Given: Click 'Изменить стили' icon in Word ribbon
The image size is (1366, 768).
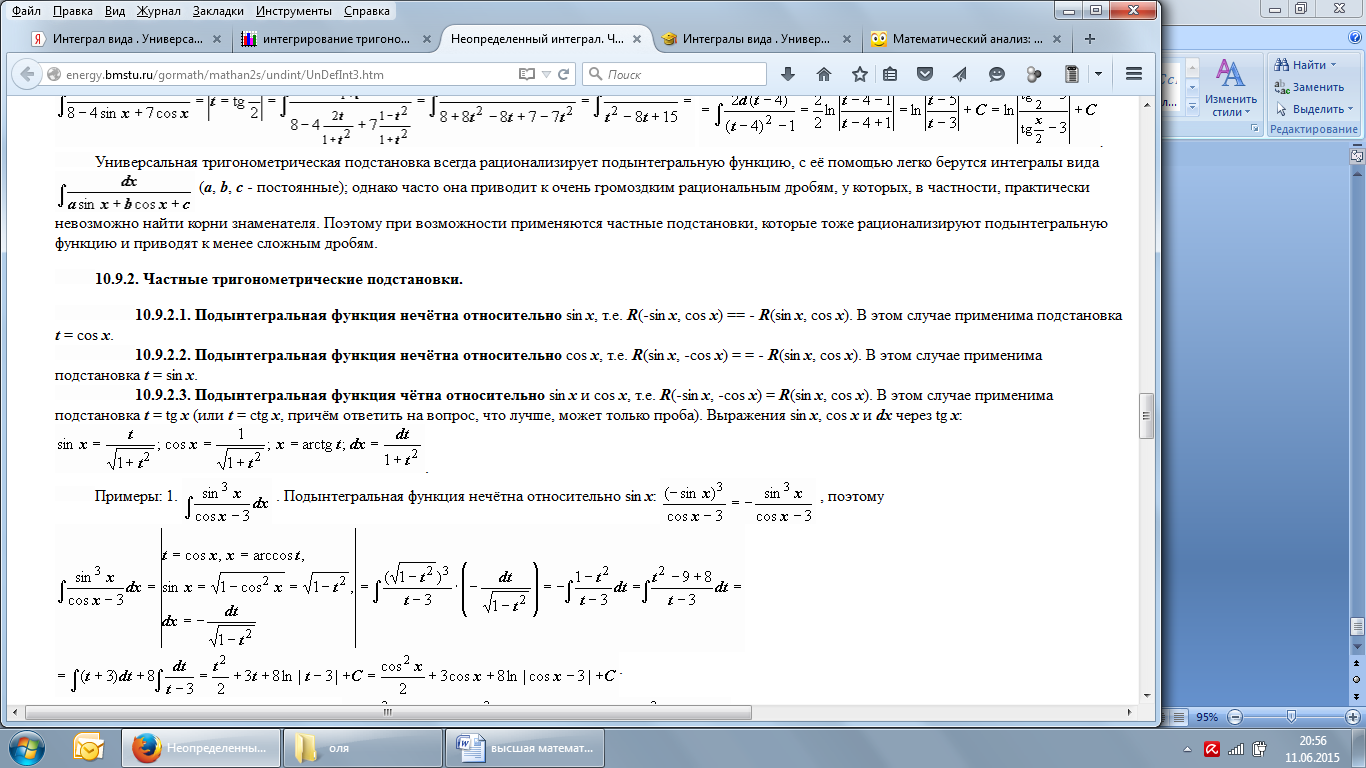Looking at the screenshot, I should 1230,88.
